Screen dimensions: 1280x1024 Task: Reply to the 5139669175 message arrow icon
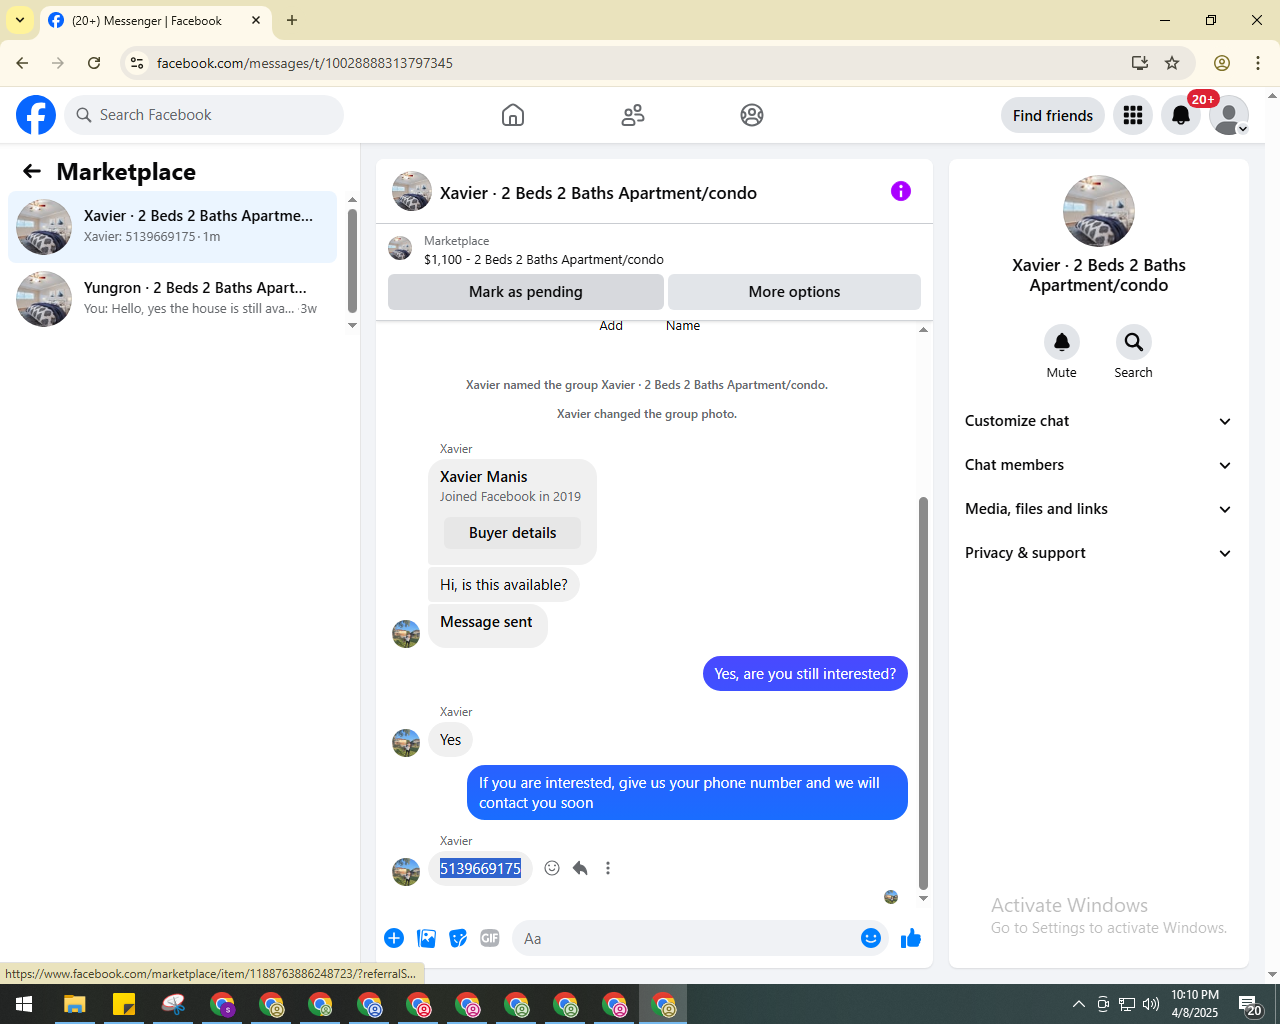pos(580,868)
